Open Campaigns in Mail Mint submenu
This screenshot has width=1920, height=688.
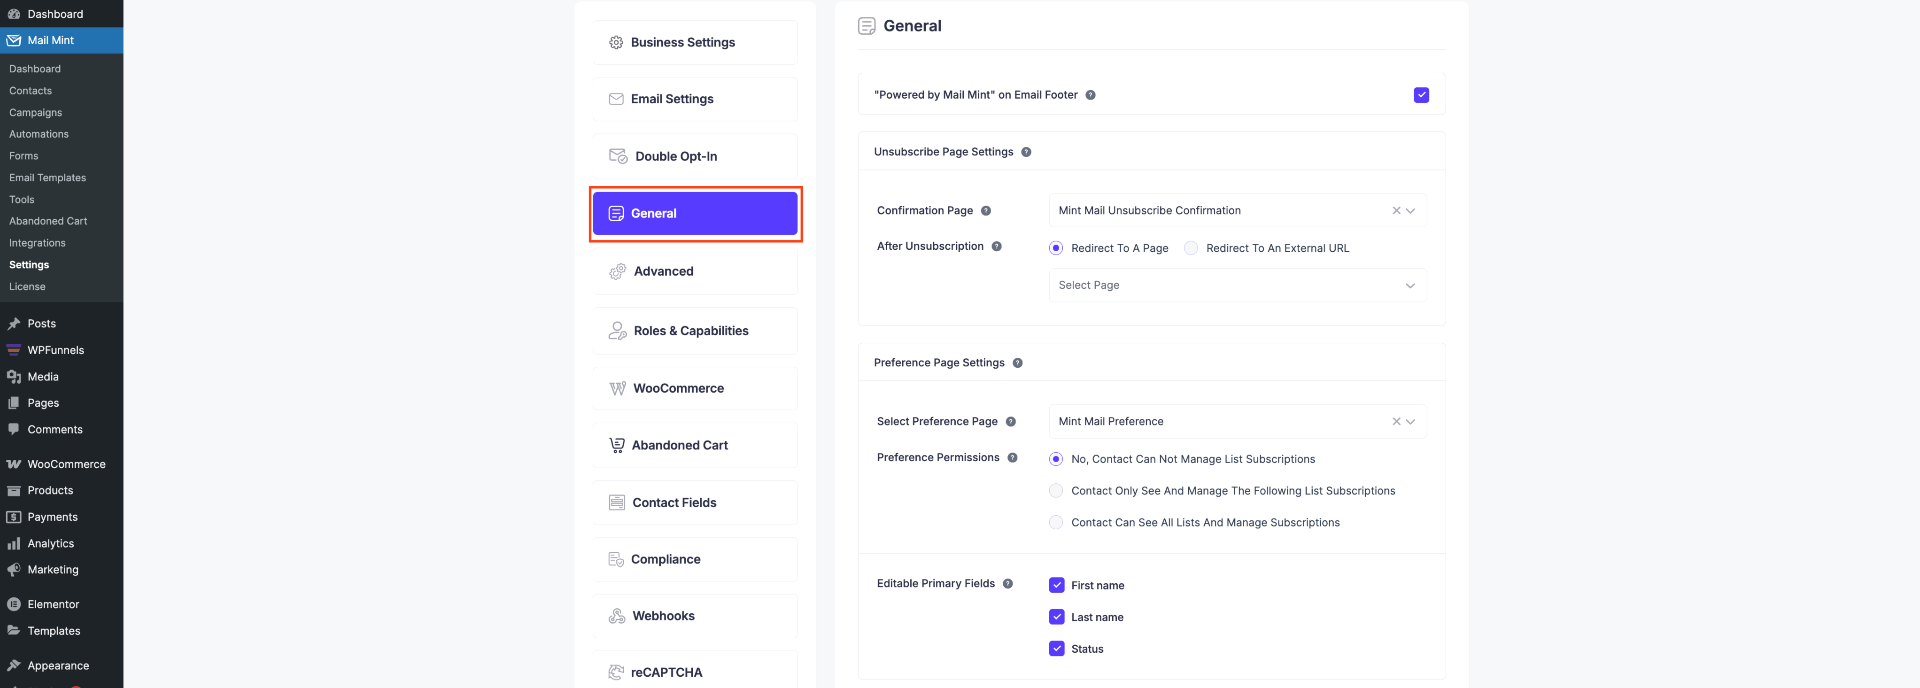coord(36,113)
